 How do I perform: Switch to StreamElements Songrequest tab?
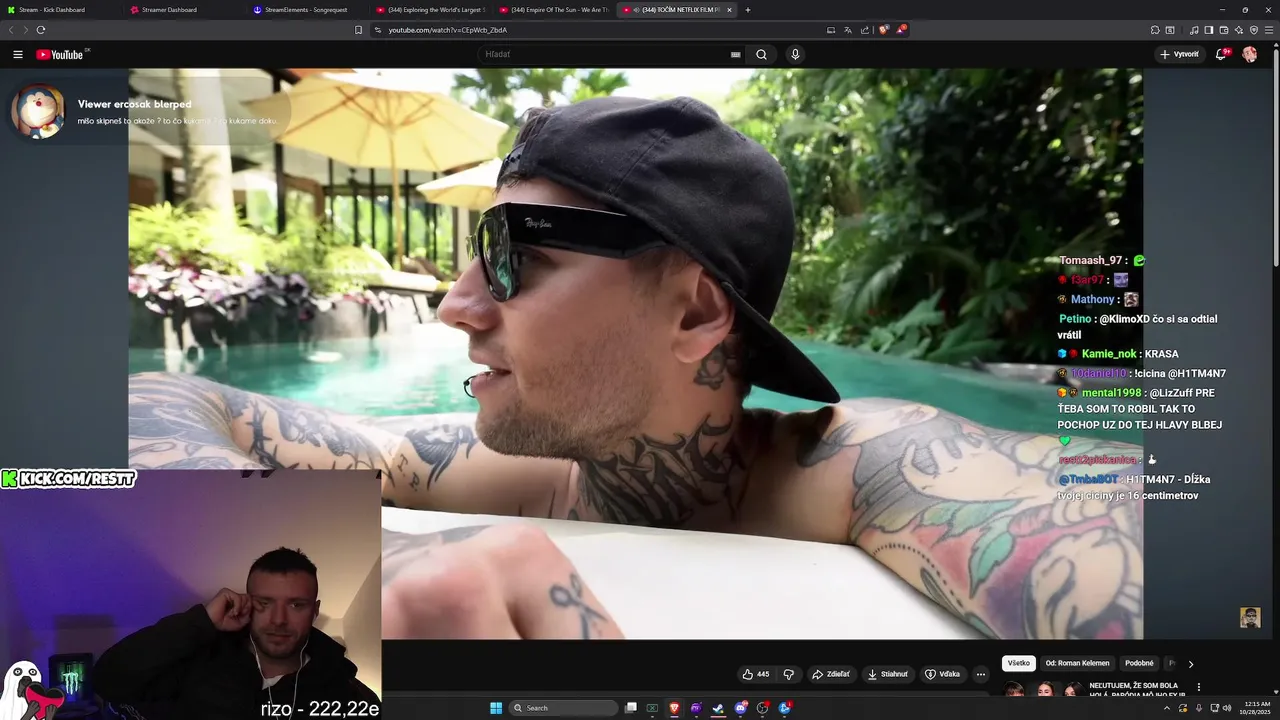pos(308,10)
